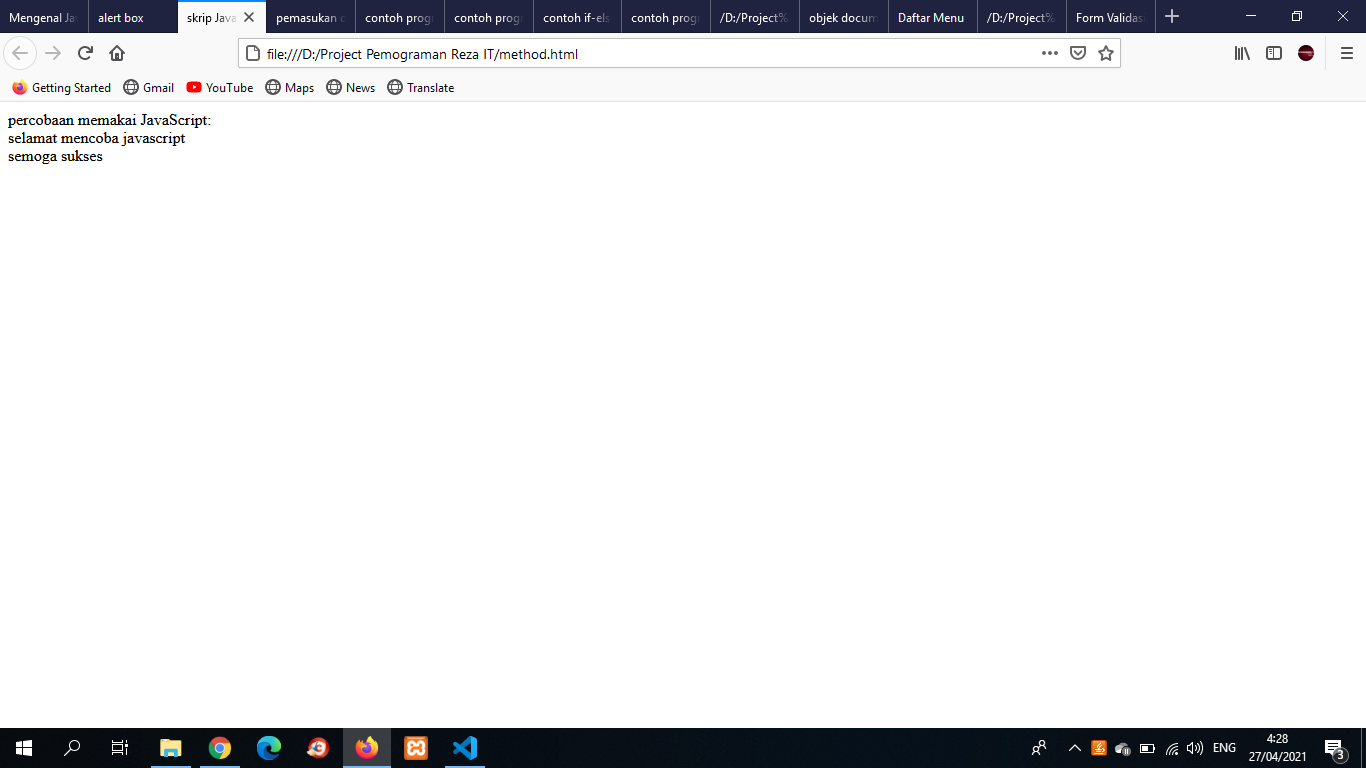Reload the current page

85,53
